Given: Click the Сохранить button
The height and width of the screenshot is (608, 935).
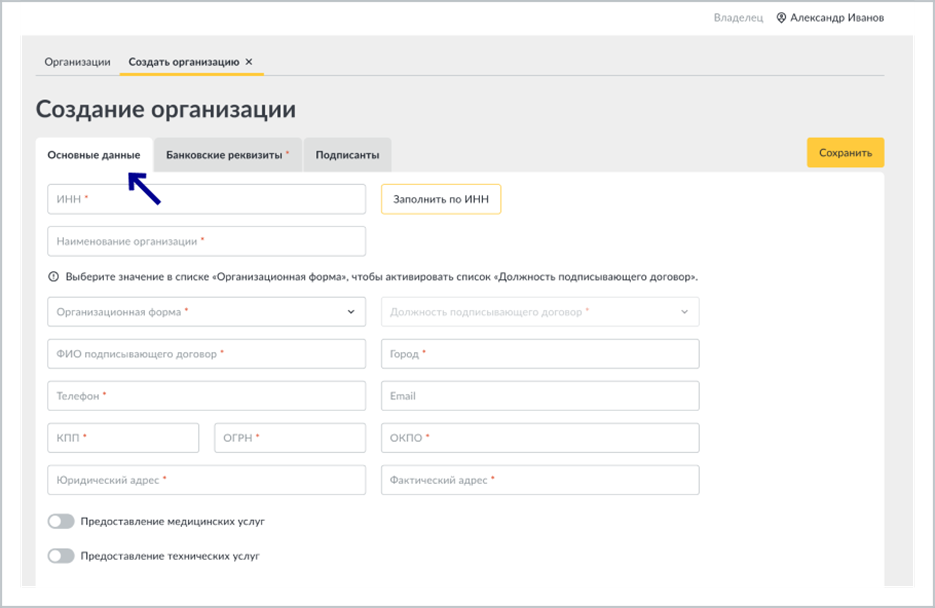Looking at the screenshot, I should tap(846, 153).
